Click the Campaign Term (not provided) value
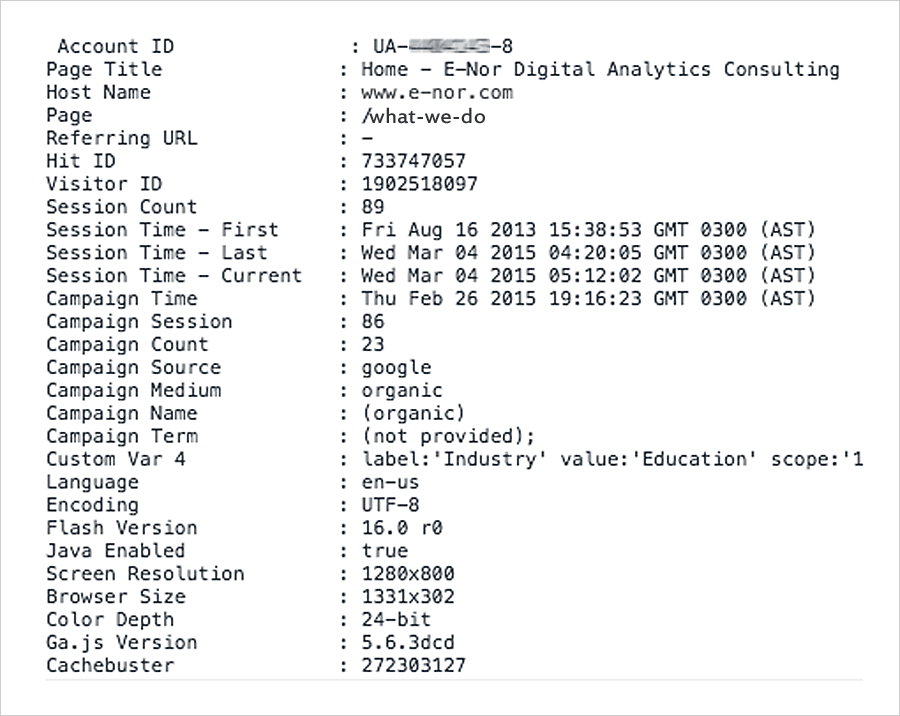Screen dimensions: 900x716 (448, 436)
